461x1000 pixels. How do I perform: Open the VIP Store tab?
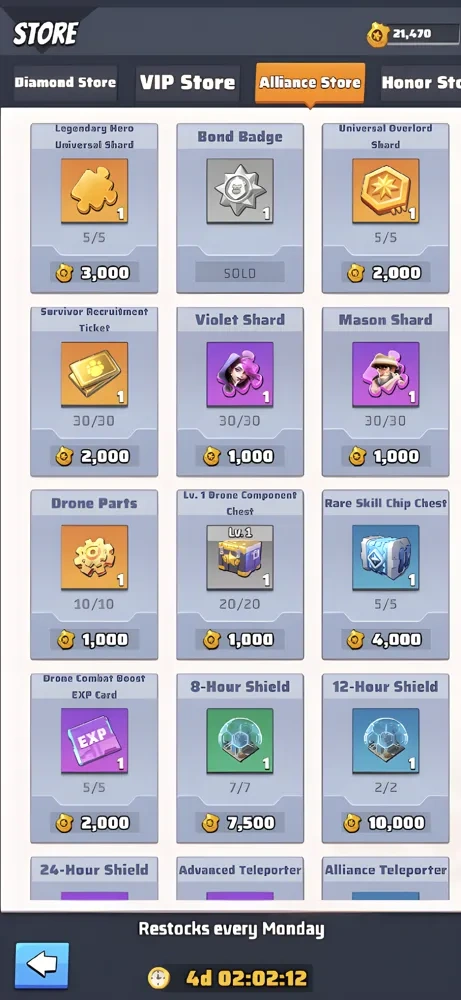point(187,83)
